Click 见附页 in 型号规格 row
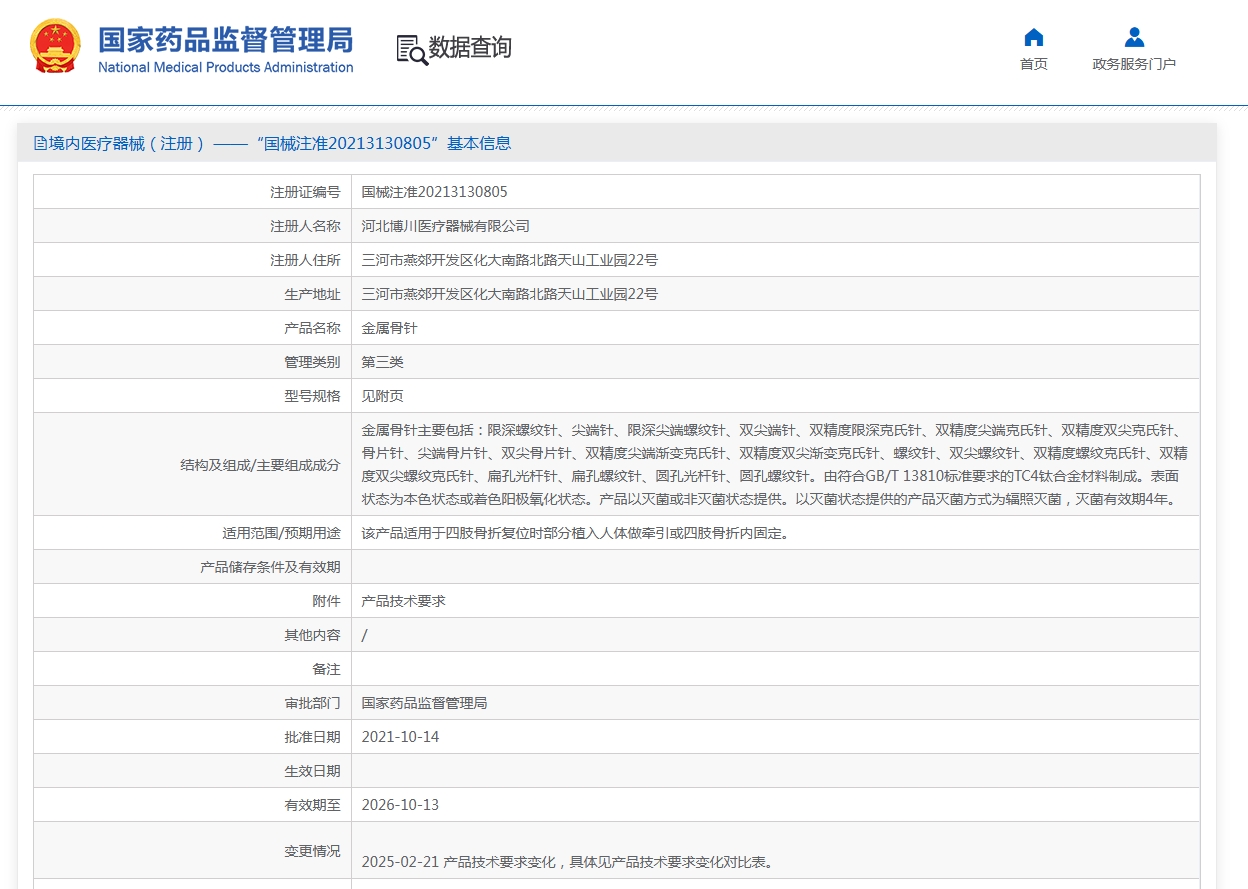This screenshot has height=889, width=1248. [382, 396]
